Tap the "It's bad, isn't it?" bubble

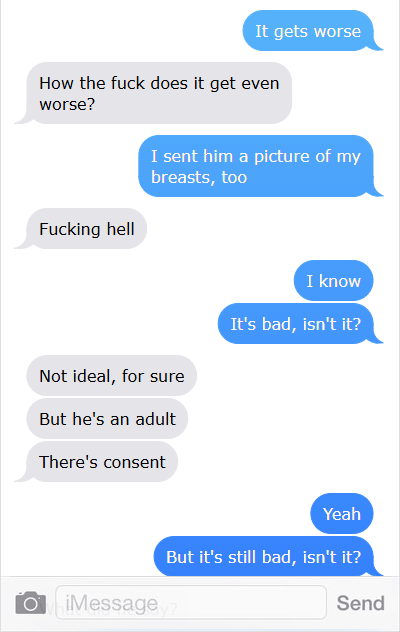[x=296, y=324]
